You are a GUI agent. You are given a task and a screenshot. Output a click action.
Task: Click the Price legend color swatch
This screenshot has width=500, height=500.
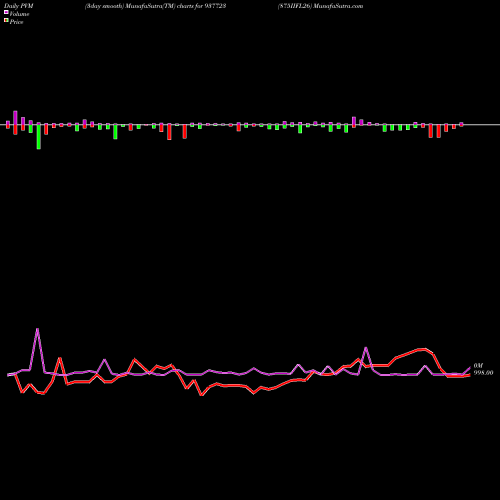[x=6, y=20]
